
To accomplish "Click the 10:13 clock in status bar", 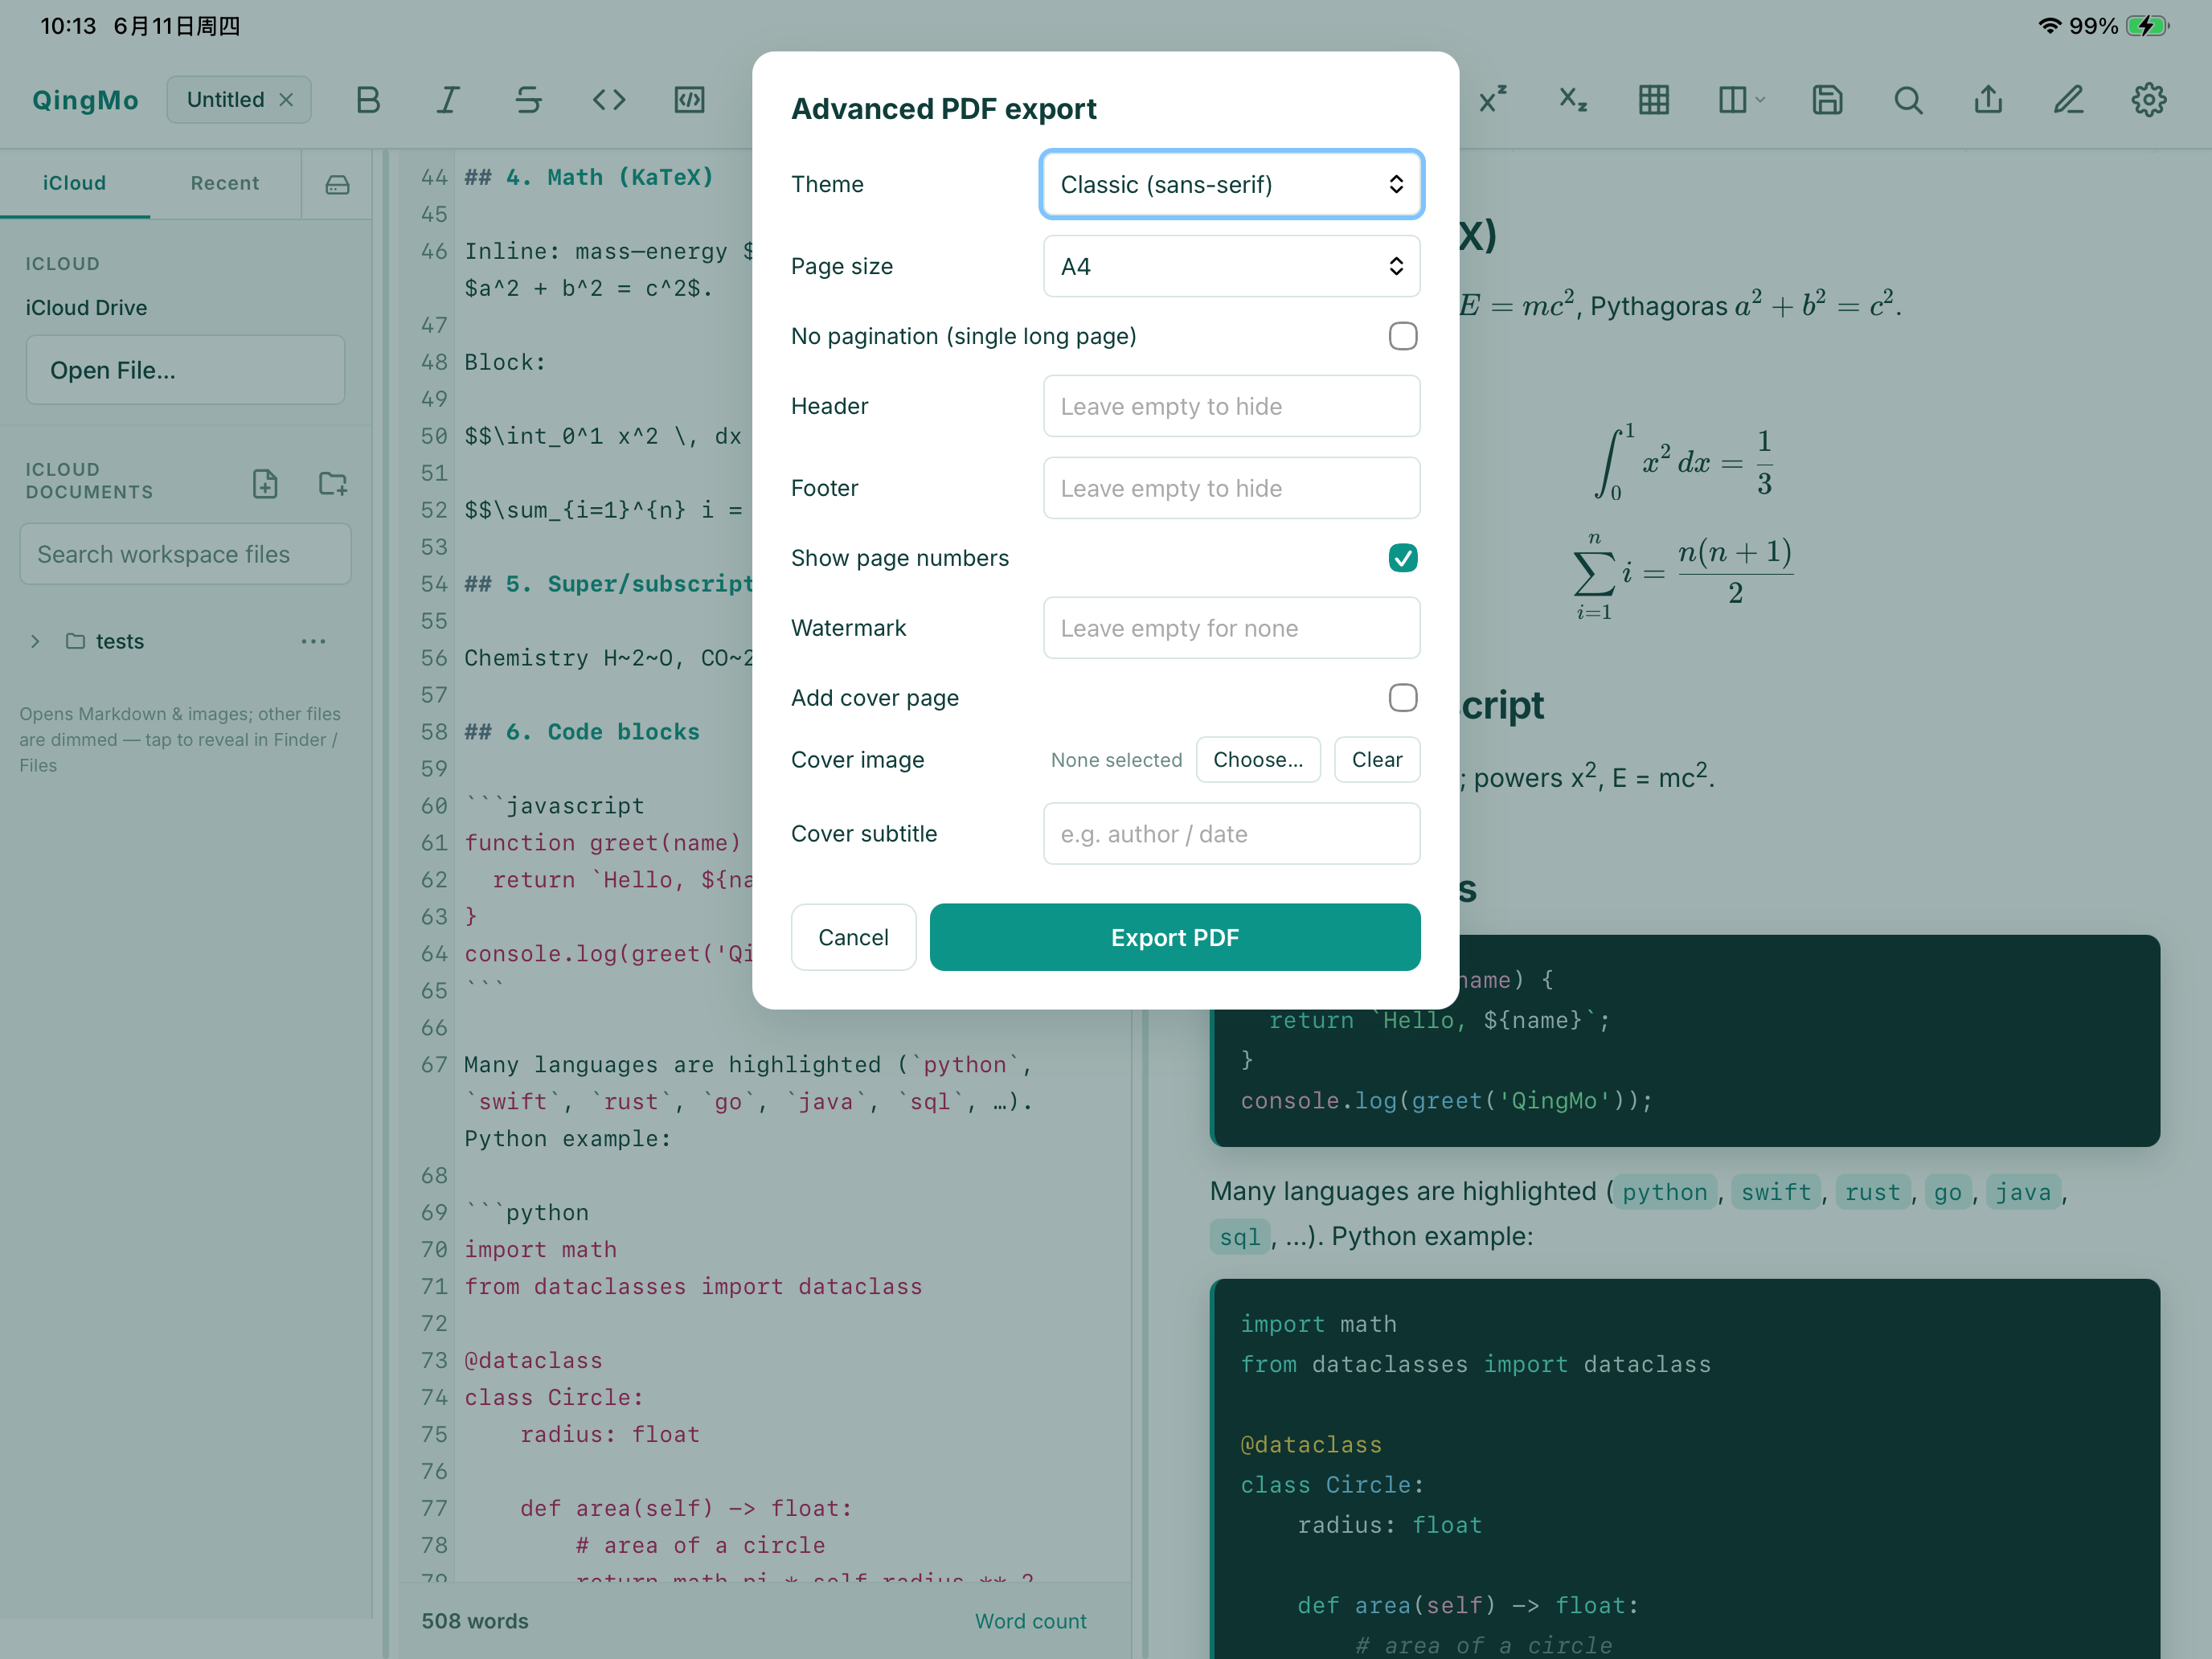I will pyautogui.click(x=68, y=26).
